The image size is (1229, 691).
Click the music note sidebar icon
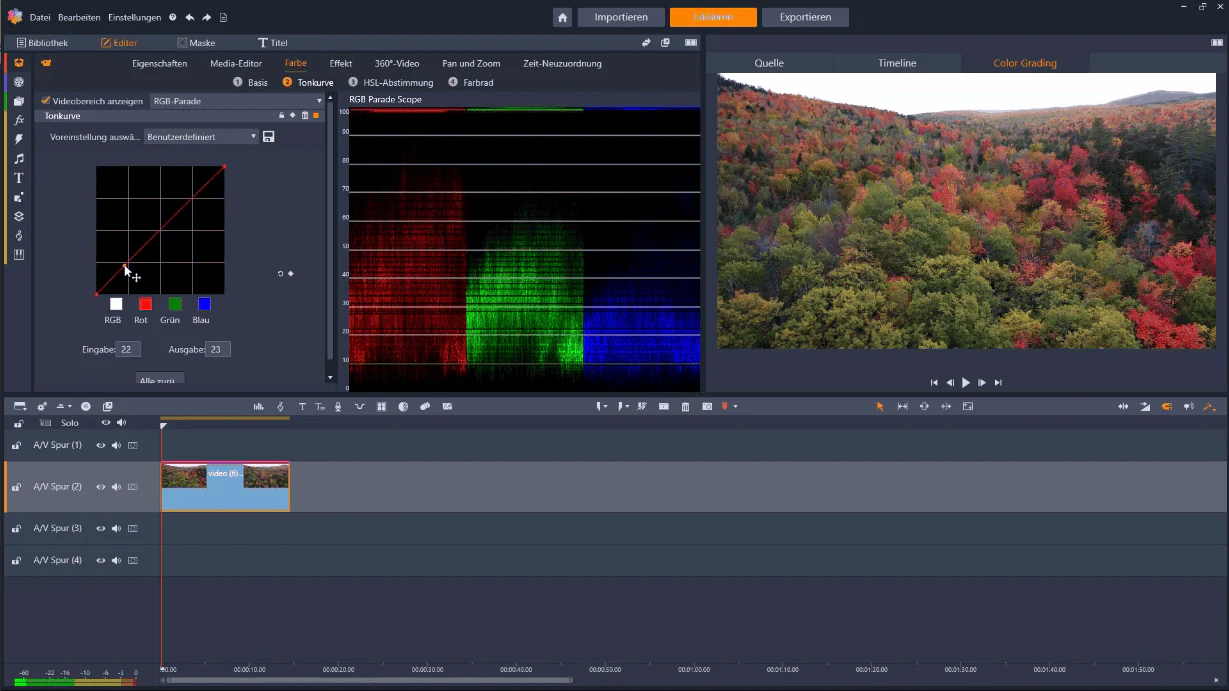click(18, 159)
